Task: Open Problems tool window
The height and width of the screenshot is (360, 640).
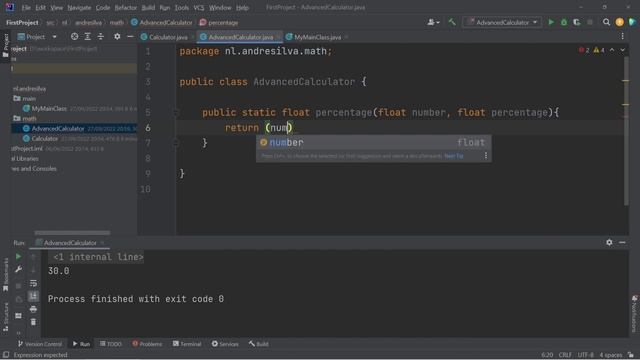Action: [147, 344]
